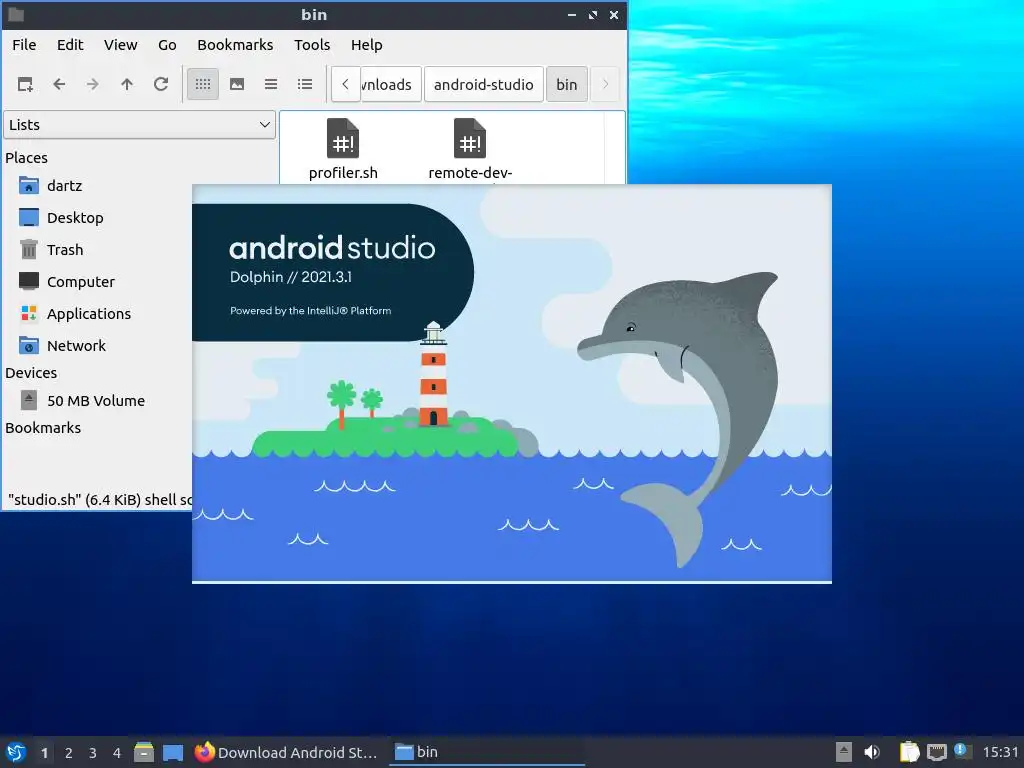Maximize the bin window
This screenshot has height=768, width=1024.
pyautogui.click(x=593, y=15)
